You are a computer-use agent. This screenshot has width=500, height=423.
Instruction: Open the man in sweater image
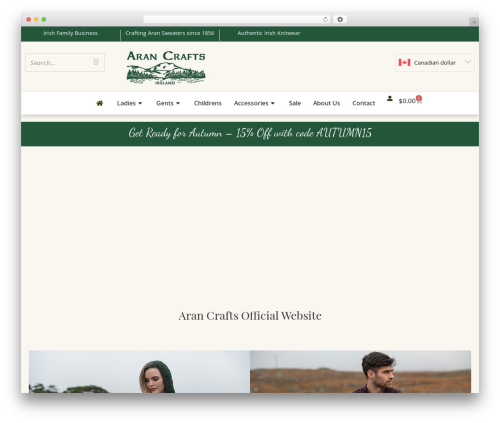[x=361, y=371]
